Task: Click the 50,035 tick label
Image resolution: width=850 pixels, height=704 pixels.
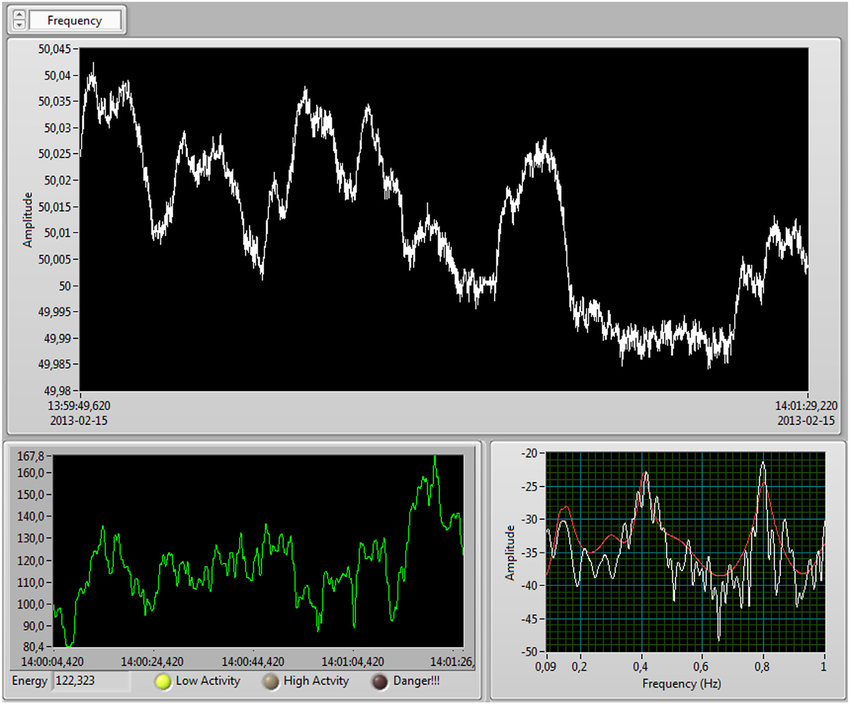Action: [x=54, y=102]
